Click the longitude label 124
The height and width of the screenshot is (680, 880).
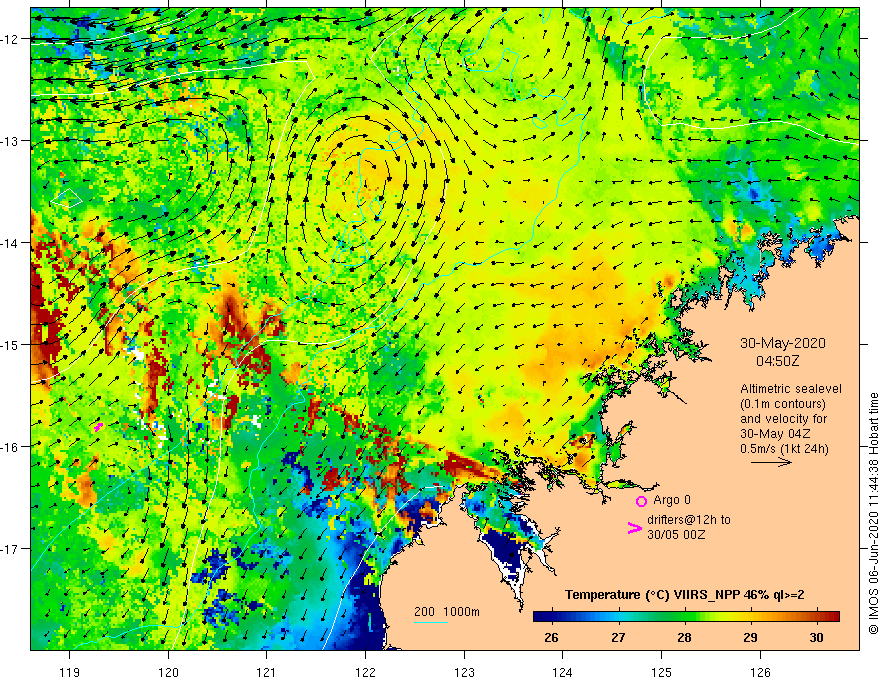pyautogui.click(x=563, y=672)
